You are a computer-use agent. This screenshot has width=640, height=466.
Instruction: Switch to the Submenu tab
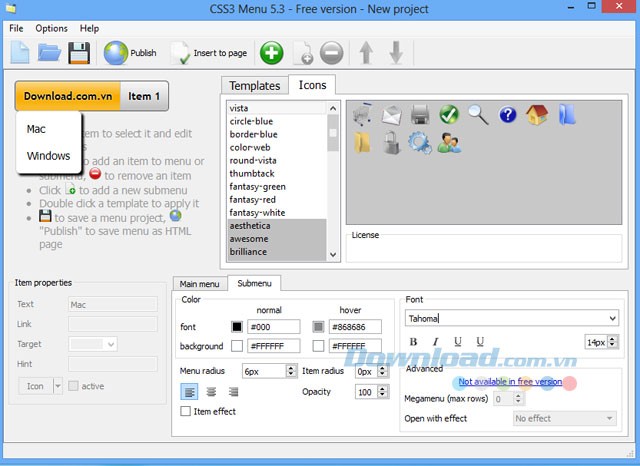(x=254, y=283)
